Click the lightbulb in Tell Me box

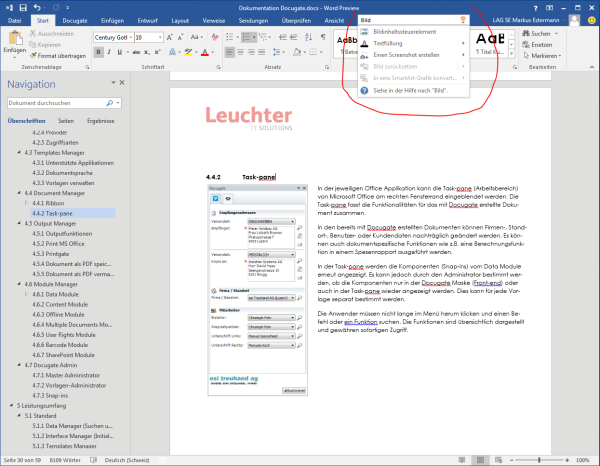click(463, 20)
